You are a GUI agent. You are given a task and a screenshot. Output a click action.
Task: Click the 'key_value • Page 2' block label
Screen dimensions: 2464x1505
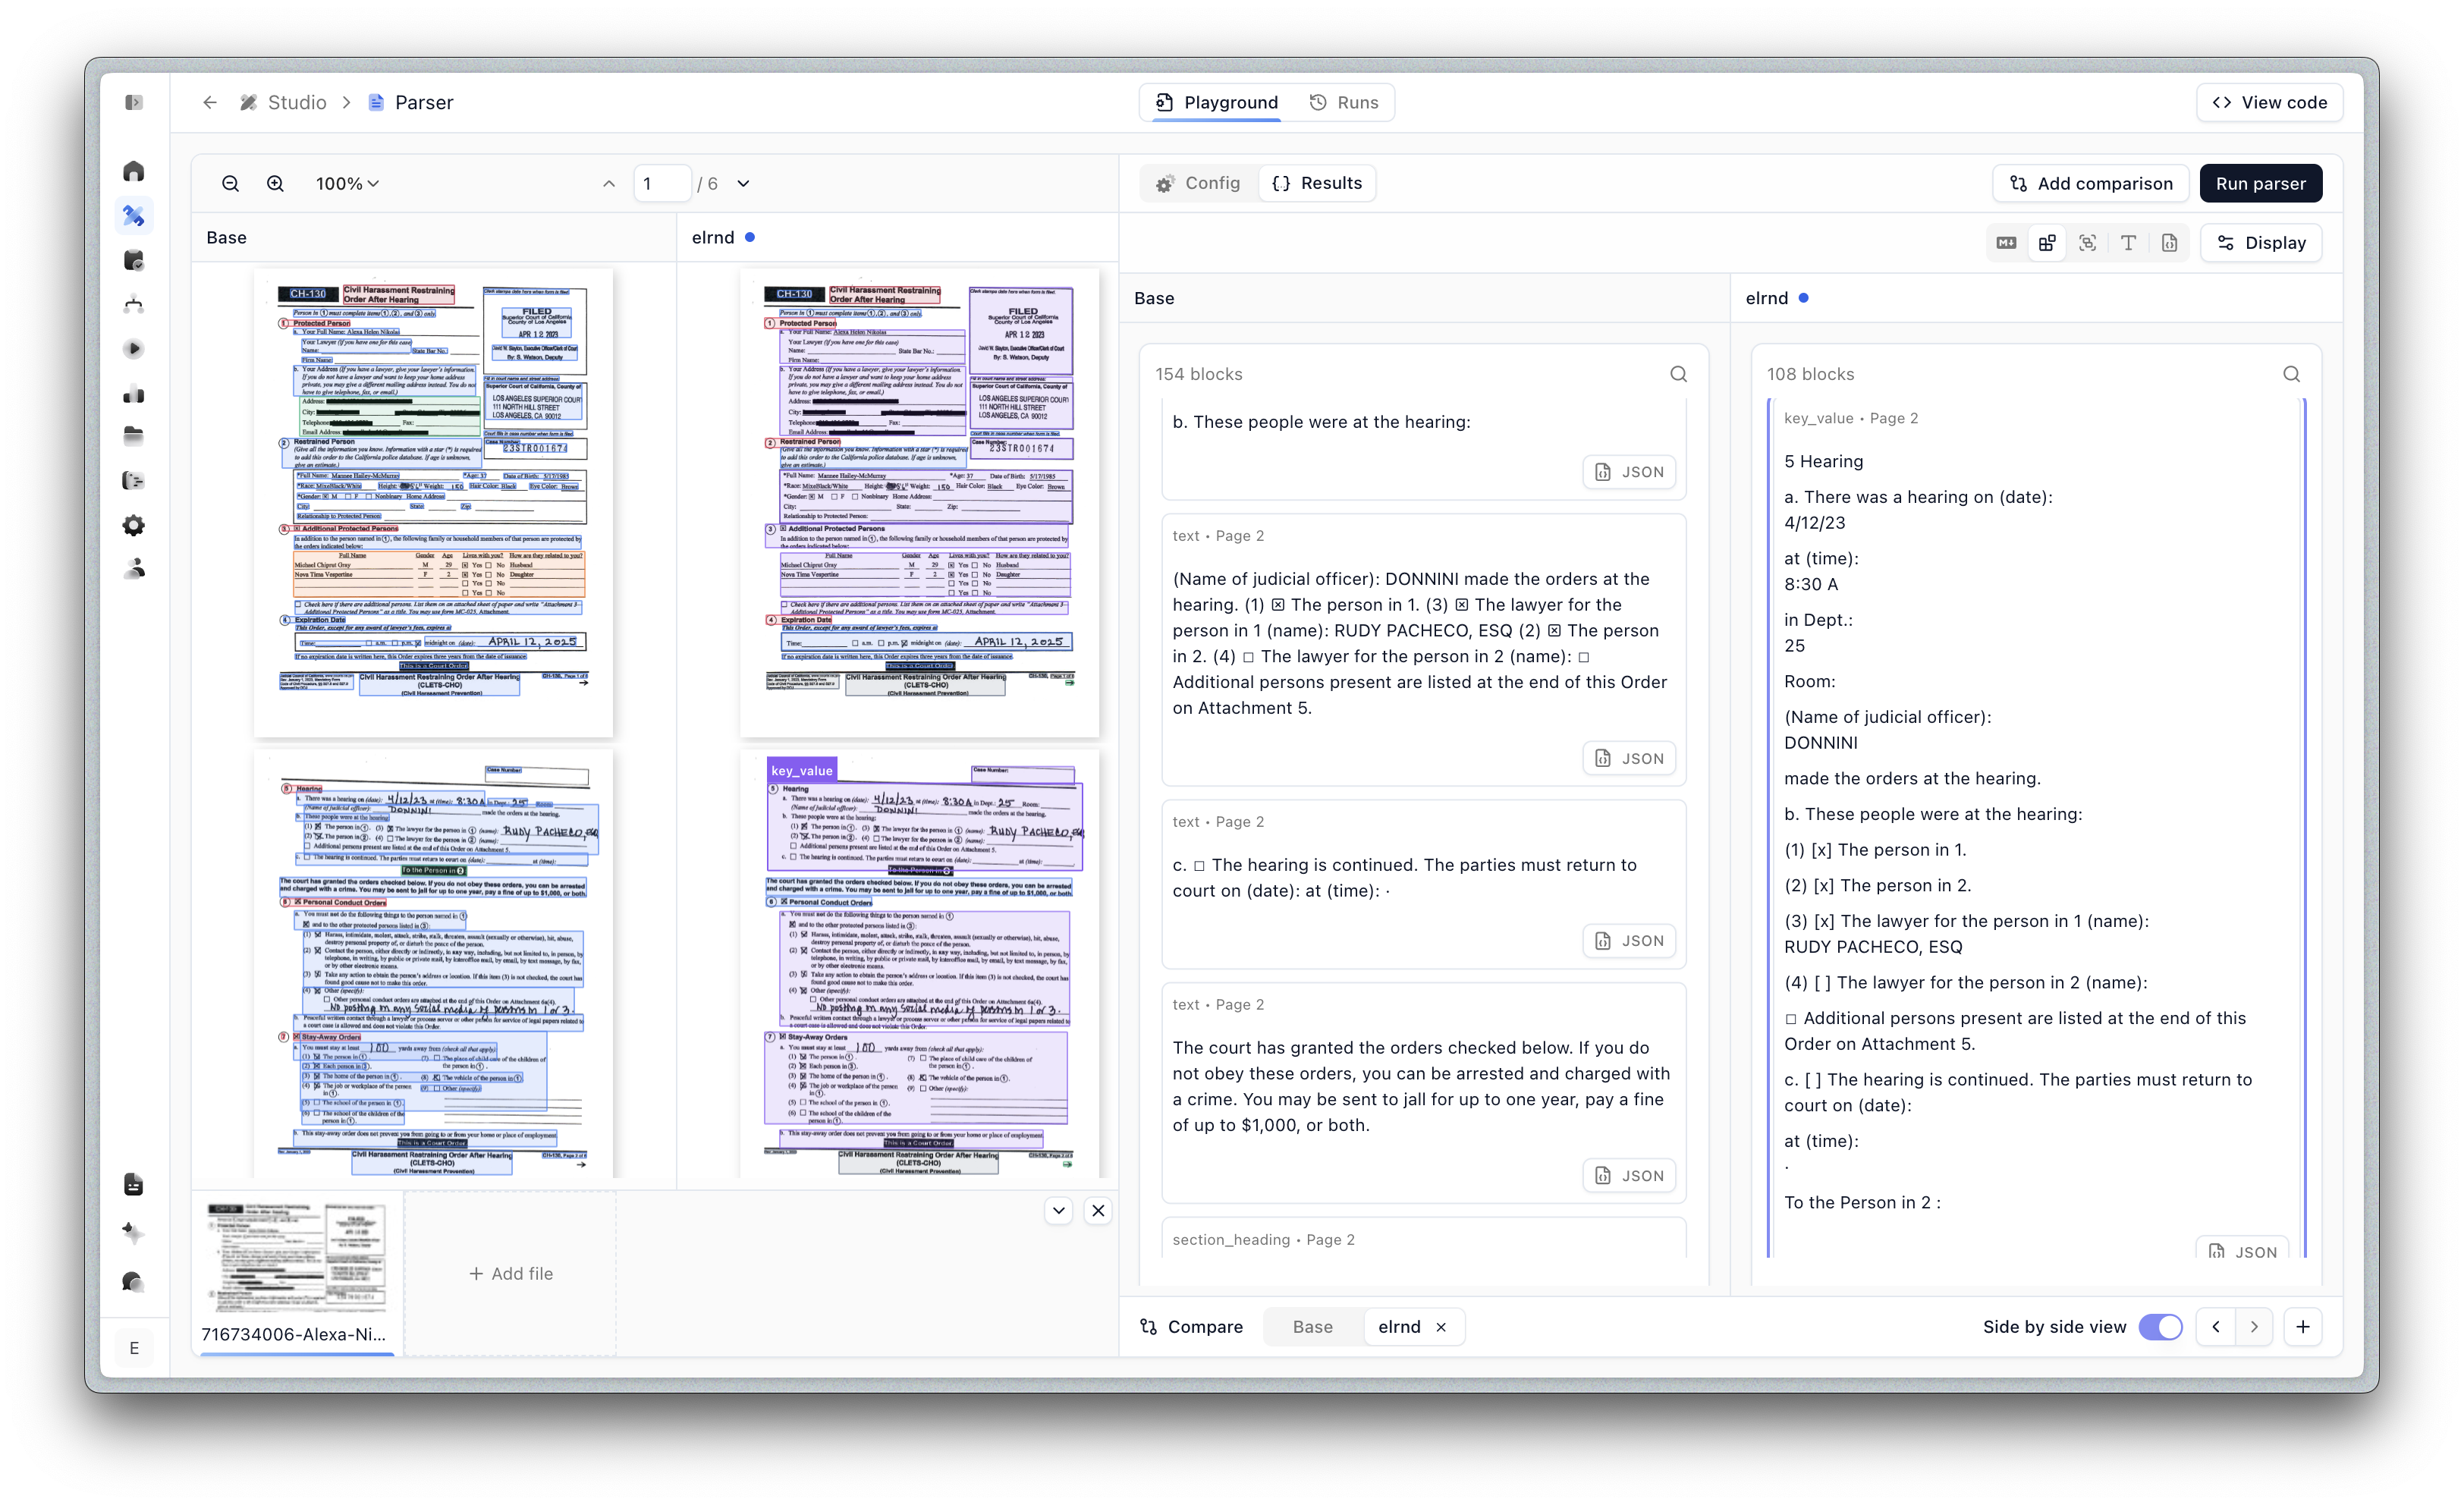1851,418
